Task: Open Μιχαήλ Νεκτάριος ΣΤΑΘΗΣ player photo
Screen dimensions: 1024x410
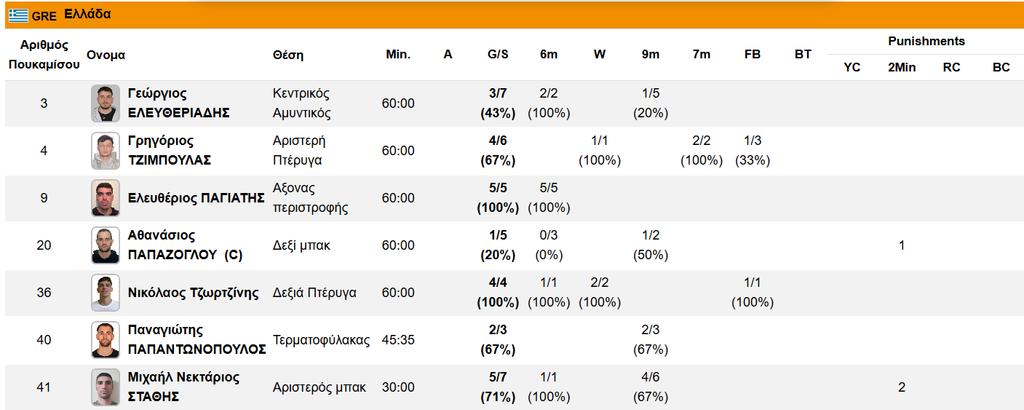Action: point(105,387)
